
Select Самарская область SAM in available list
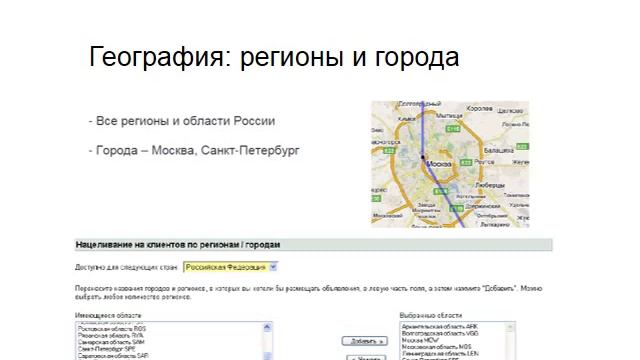point(111,342)
